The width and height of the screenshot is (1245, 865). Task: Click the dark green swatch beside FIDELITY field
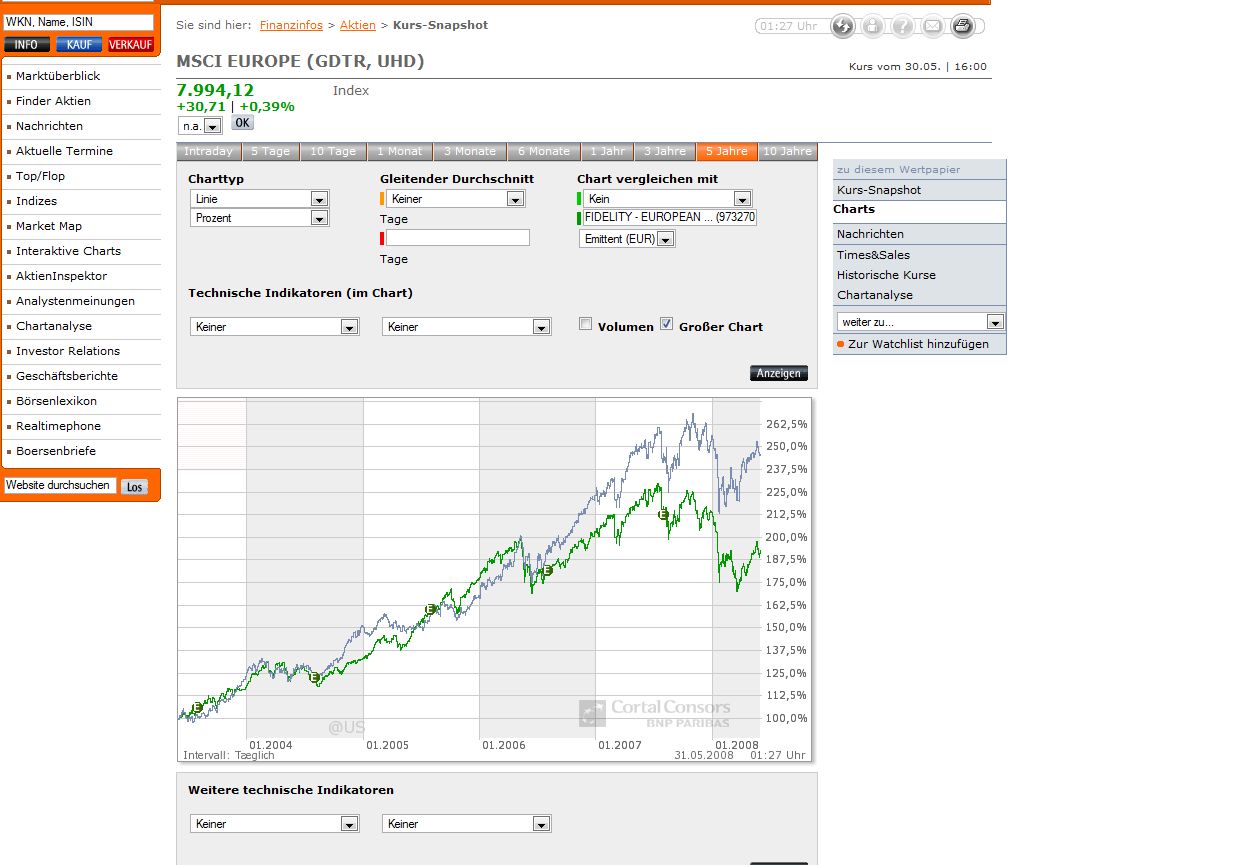point(580,217)
